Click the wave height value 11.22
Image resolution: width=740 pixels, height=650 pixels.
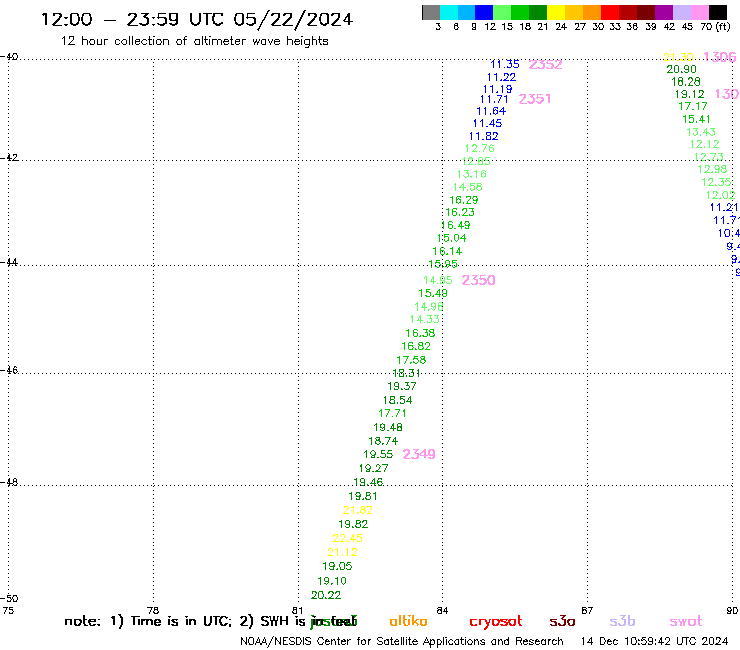point(501,77)
